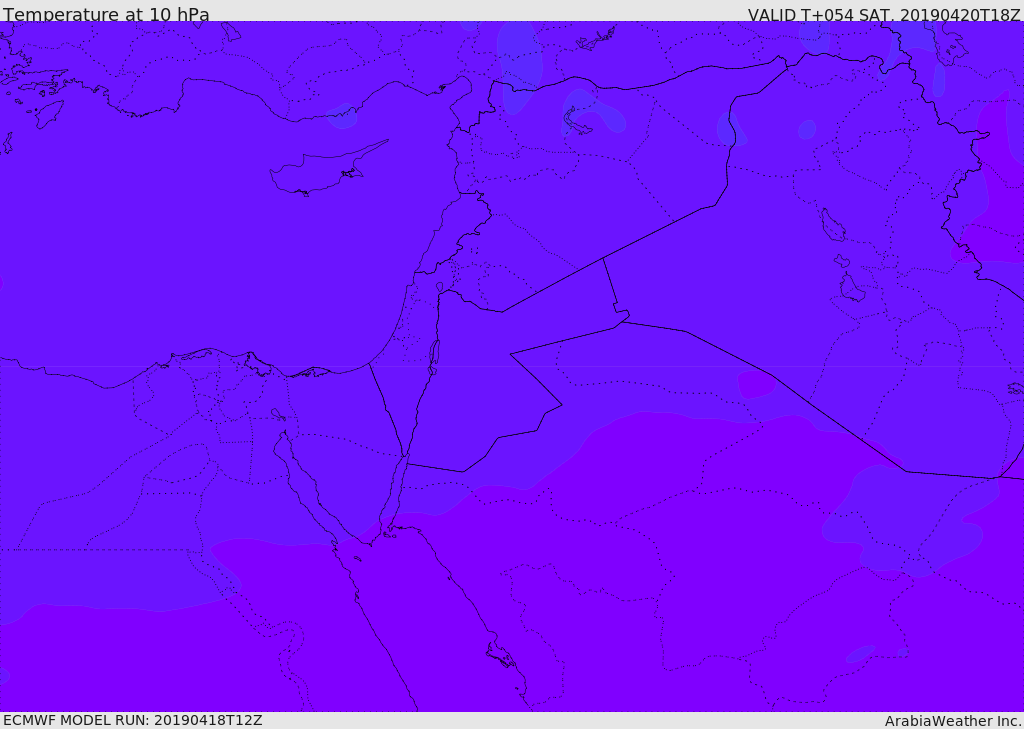Click the 'ArabiaWeather Inc' credit text

[952, 721]
